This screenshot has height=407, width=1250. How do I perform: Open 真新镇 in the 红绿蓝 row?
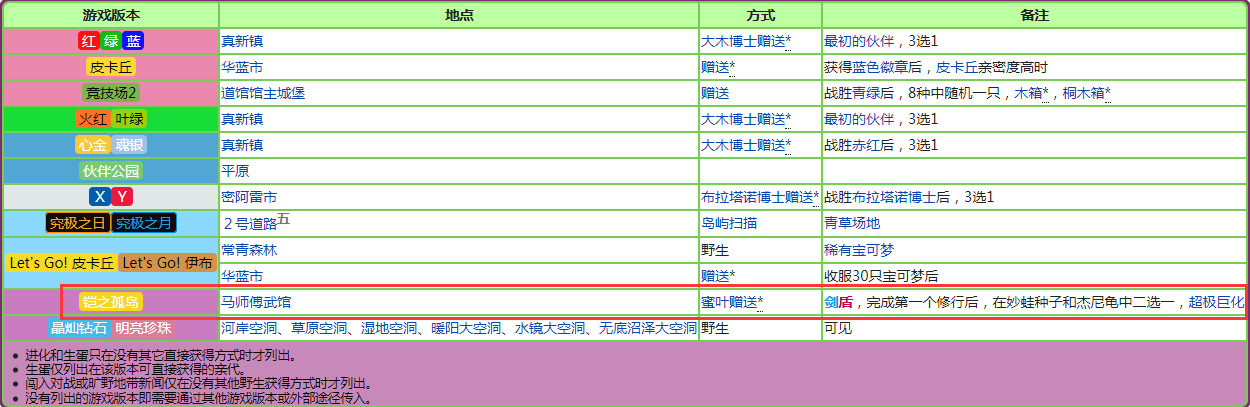coord(242,41)
